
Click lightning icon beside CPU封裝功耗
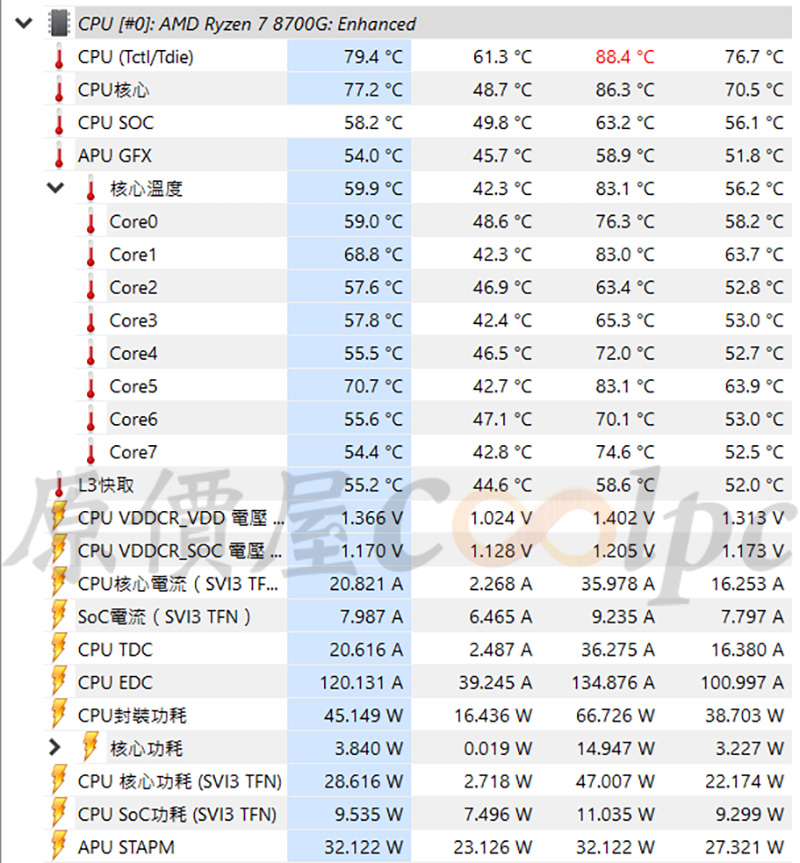[x=59, y=716]
